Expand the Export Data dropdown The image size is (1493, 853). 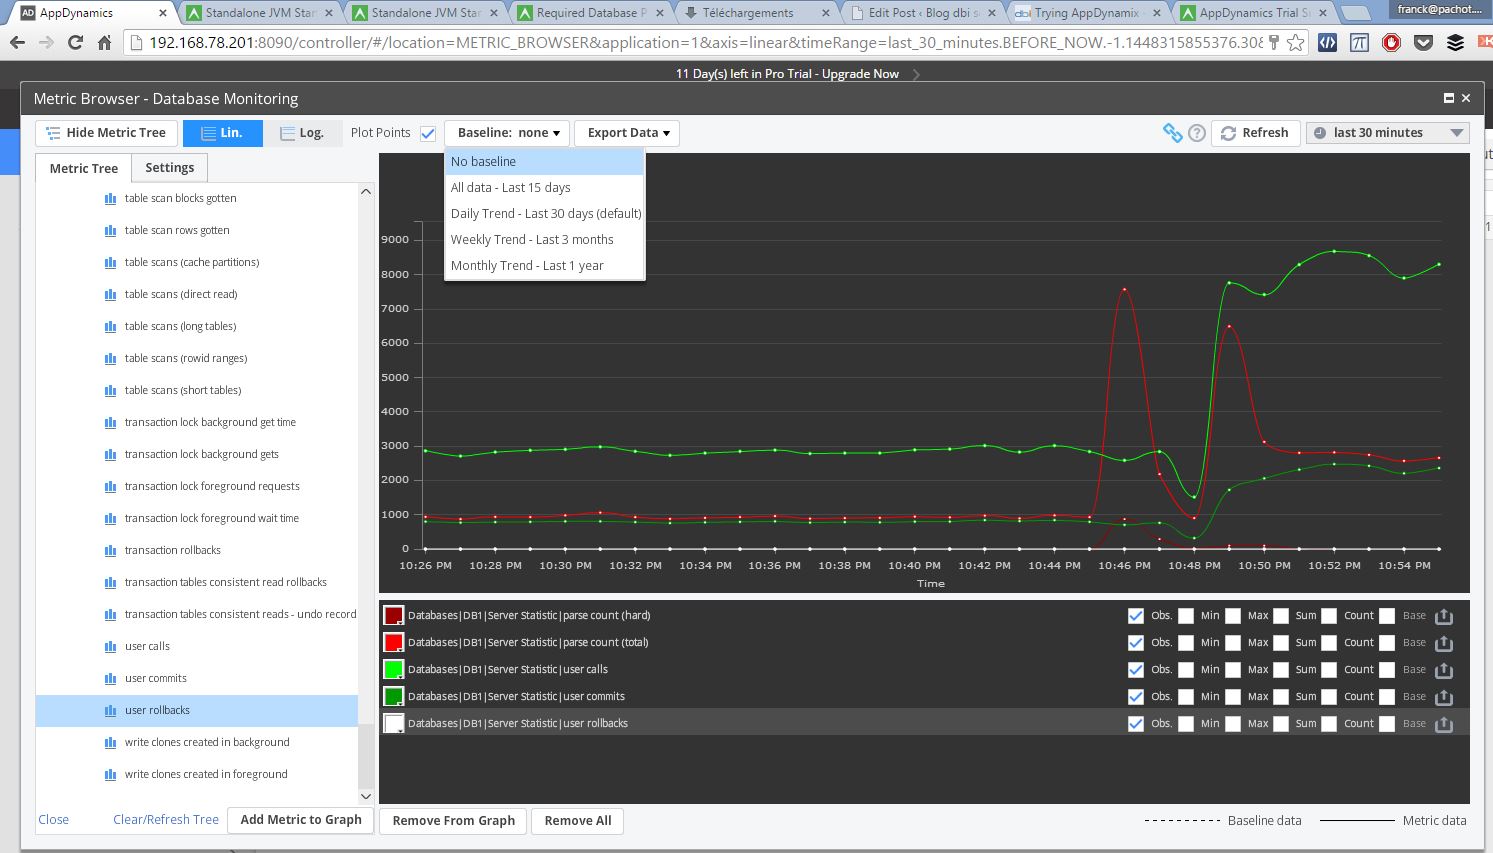coord(627,133)
